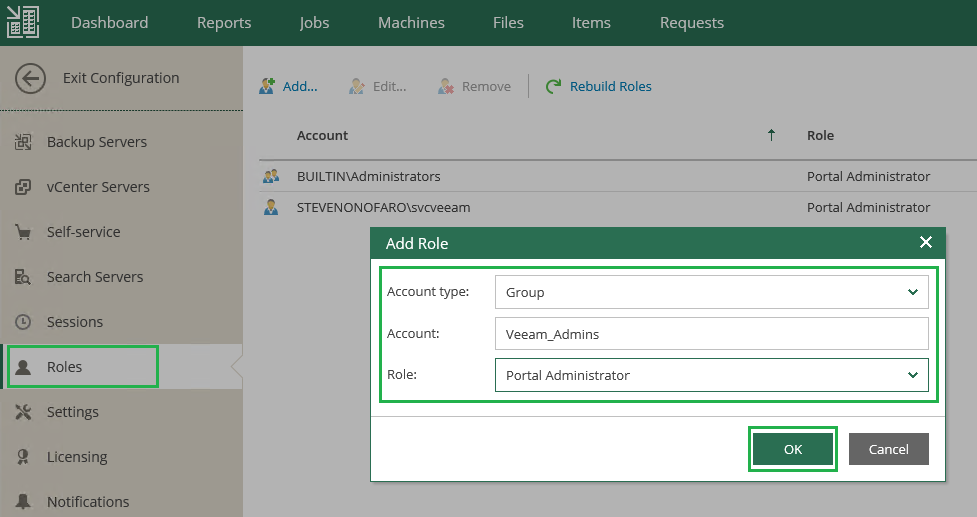
Task: Select the BUILTIN\Administrators account row
Action: tap(368, 176)
